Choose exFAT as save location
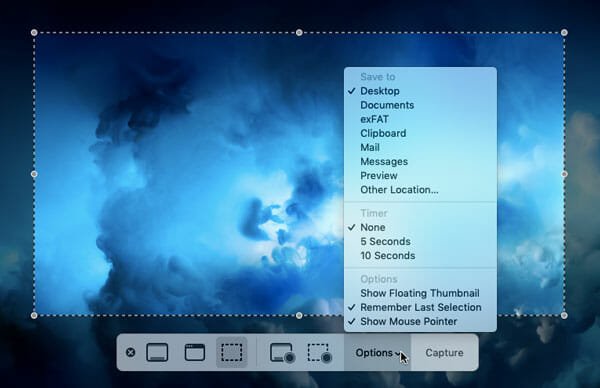Viewport: 600px width, 388px height. click(420, 119)
